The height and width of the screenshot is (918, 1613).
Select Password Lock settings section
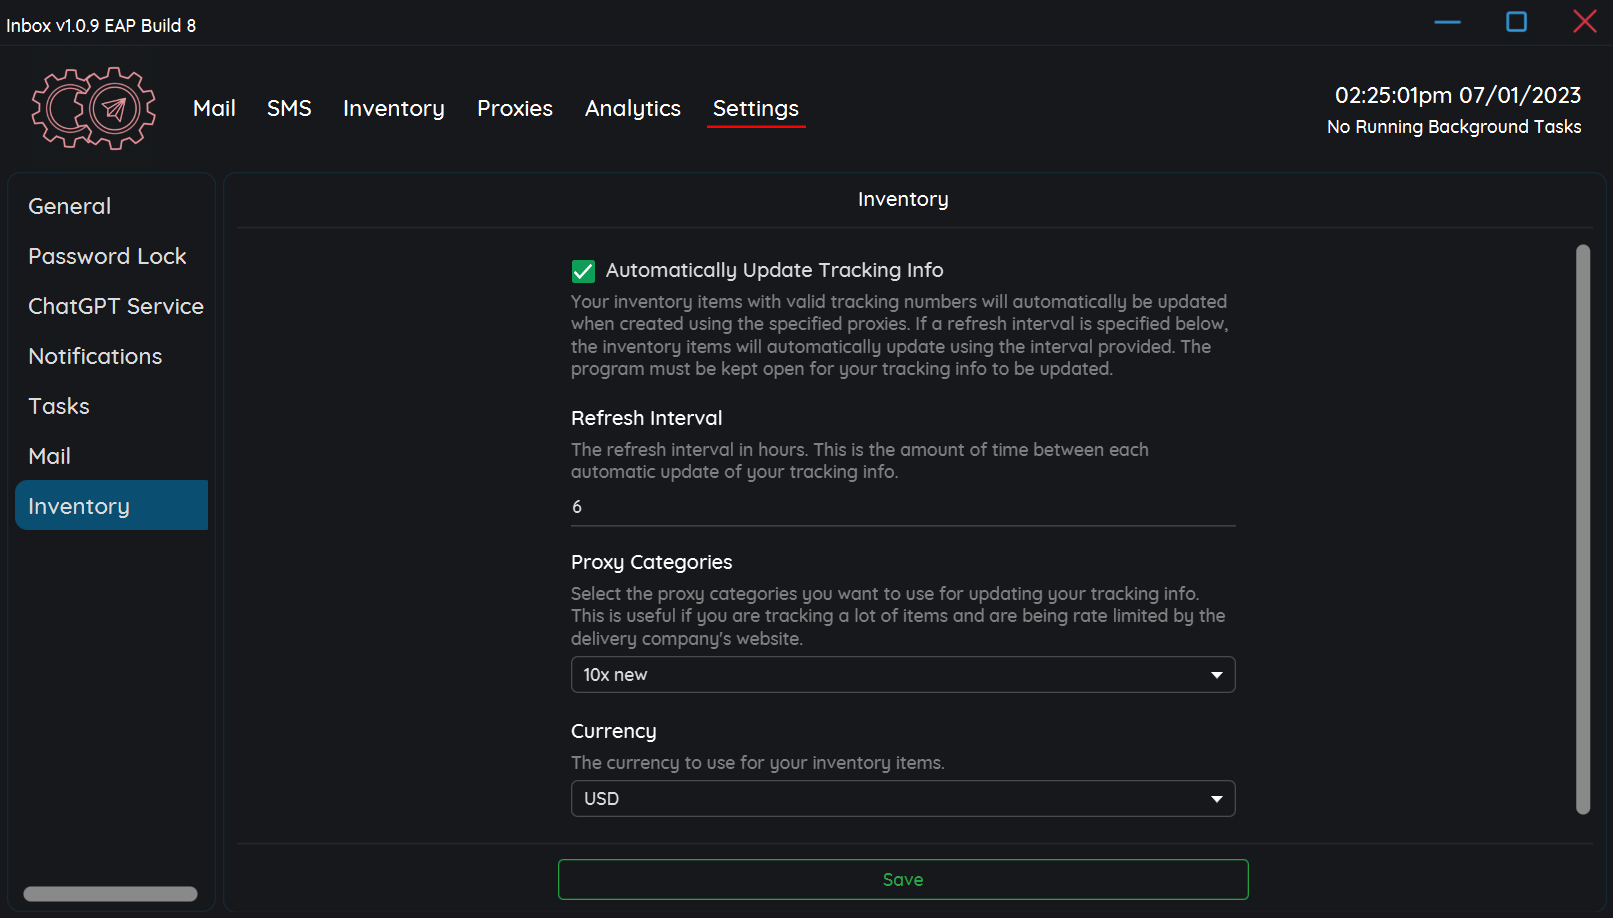click(107, 256)
